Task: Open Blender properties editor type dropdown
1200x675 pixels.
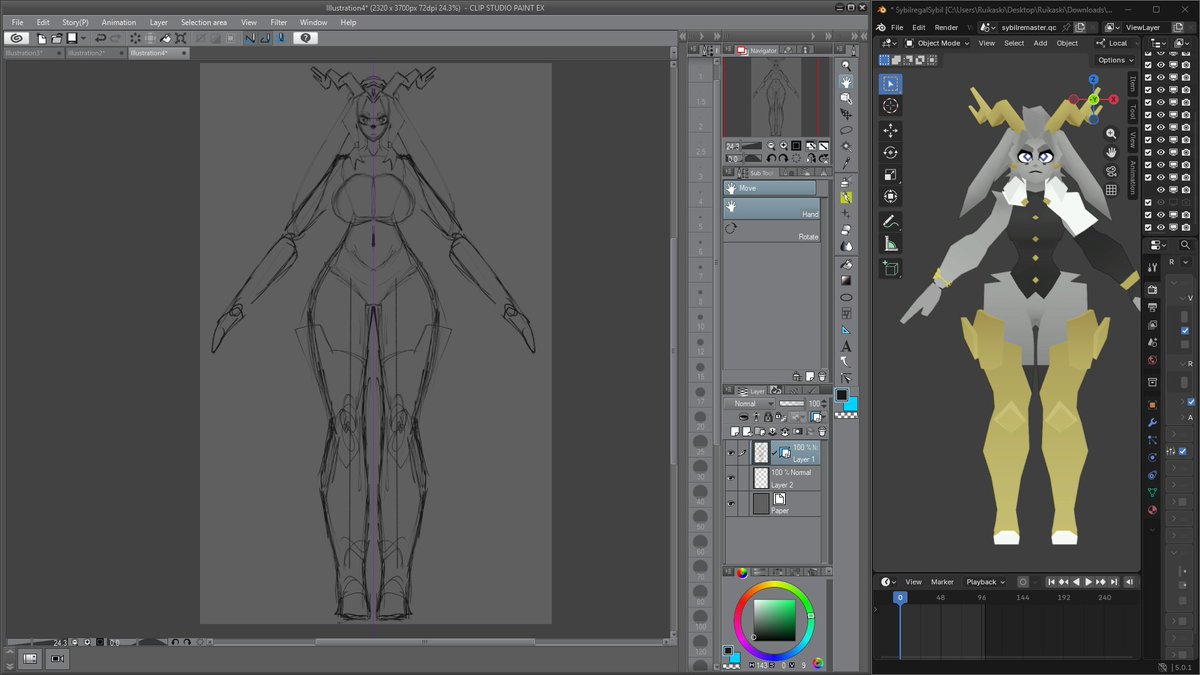Action: tap(1157, 245)
